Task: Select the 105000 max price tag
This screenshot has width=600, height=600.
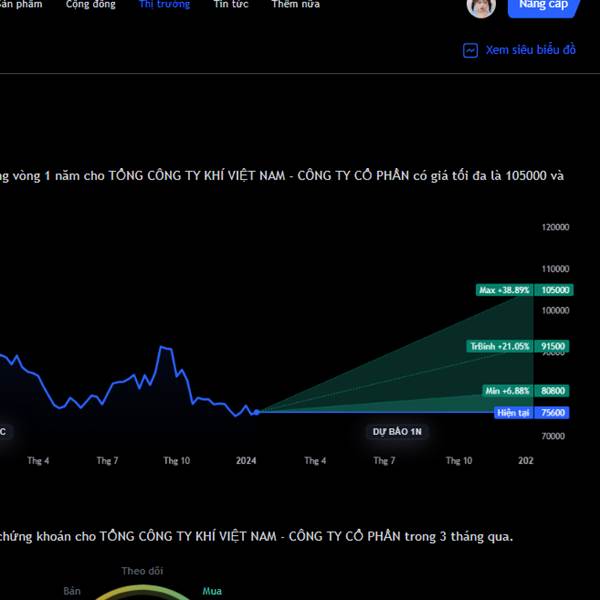Action: coord(554,290)
